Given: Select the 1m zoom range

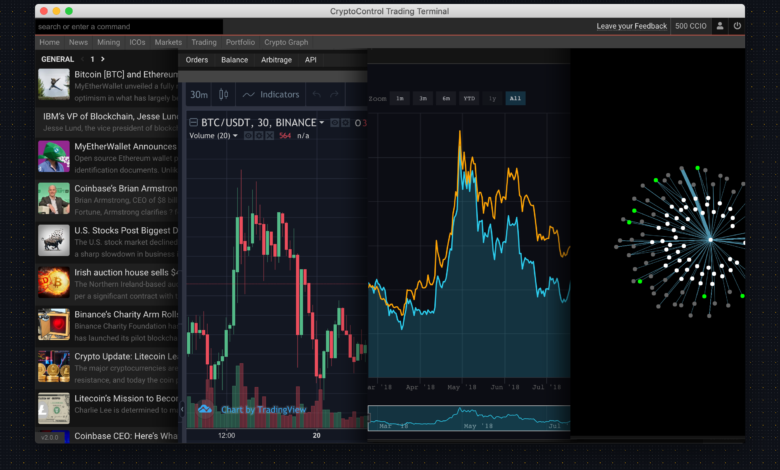Looking at the screenshot, I should coord(400,98).
